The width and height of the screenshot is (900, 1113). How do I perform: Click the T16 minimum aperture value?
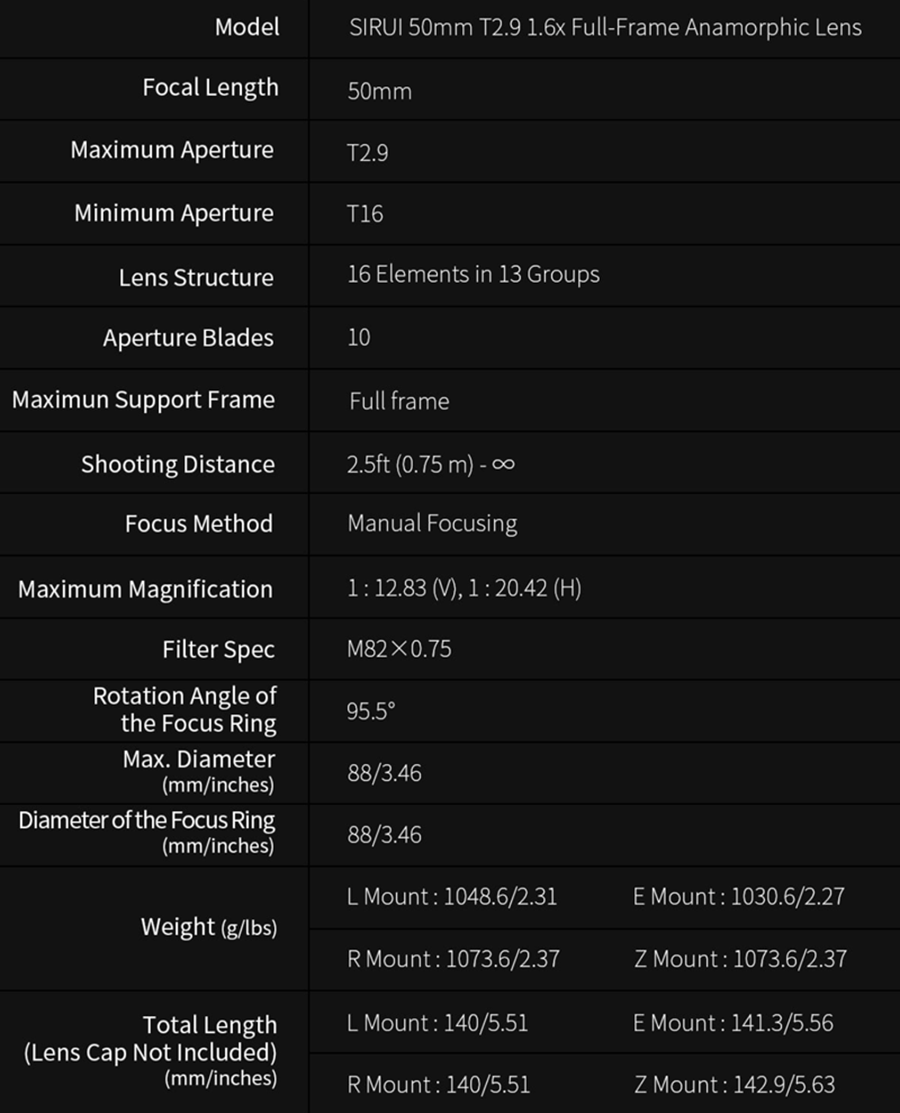click(365, 214)
